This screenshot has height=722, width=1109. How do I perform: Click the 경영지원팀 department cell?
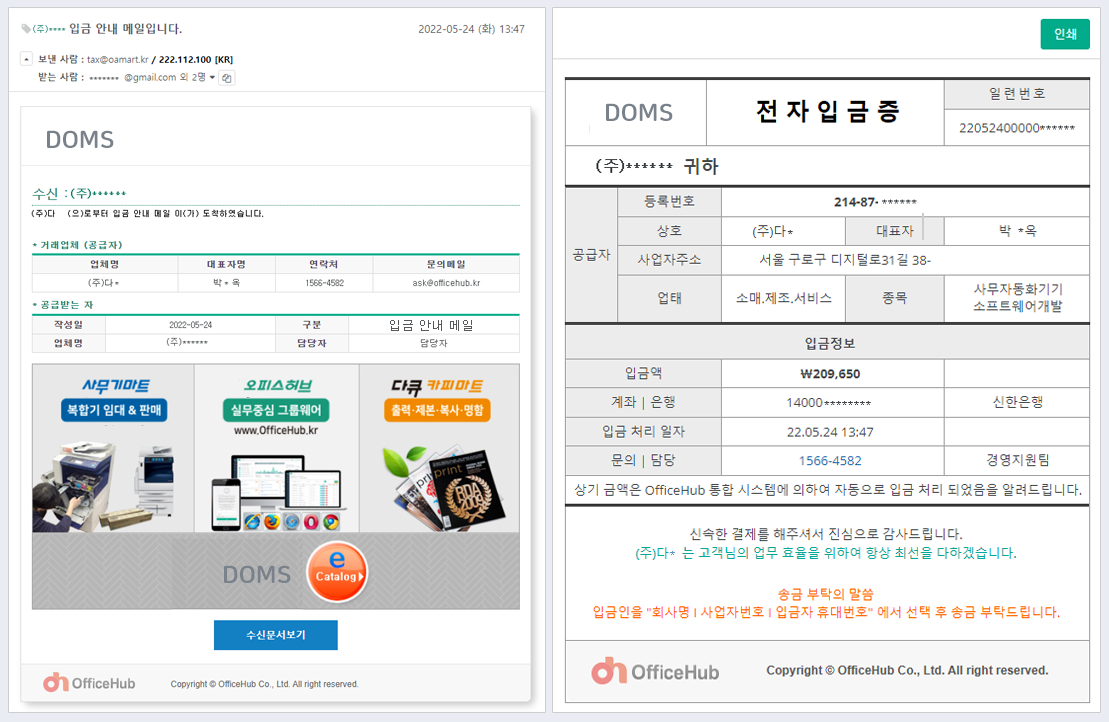[x=1017, y=460]
